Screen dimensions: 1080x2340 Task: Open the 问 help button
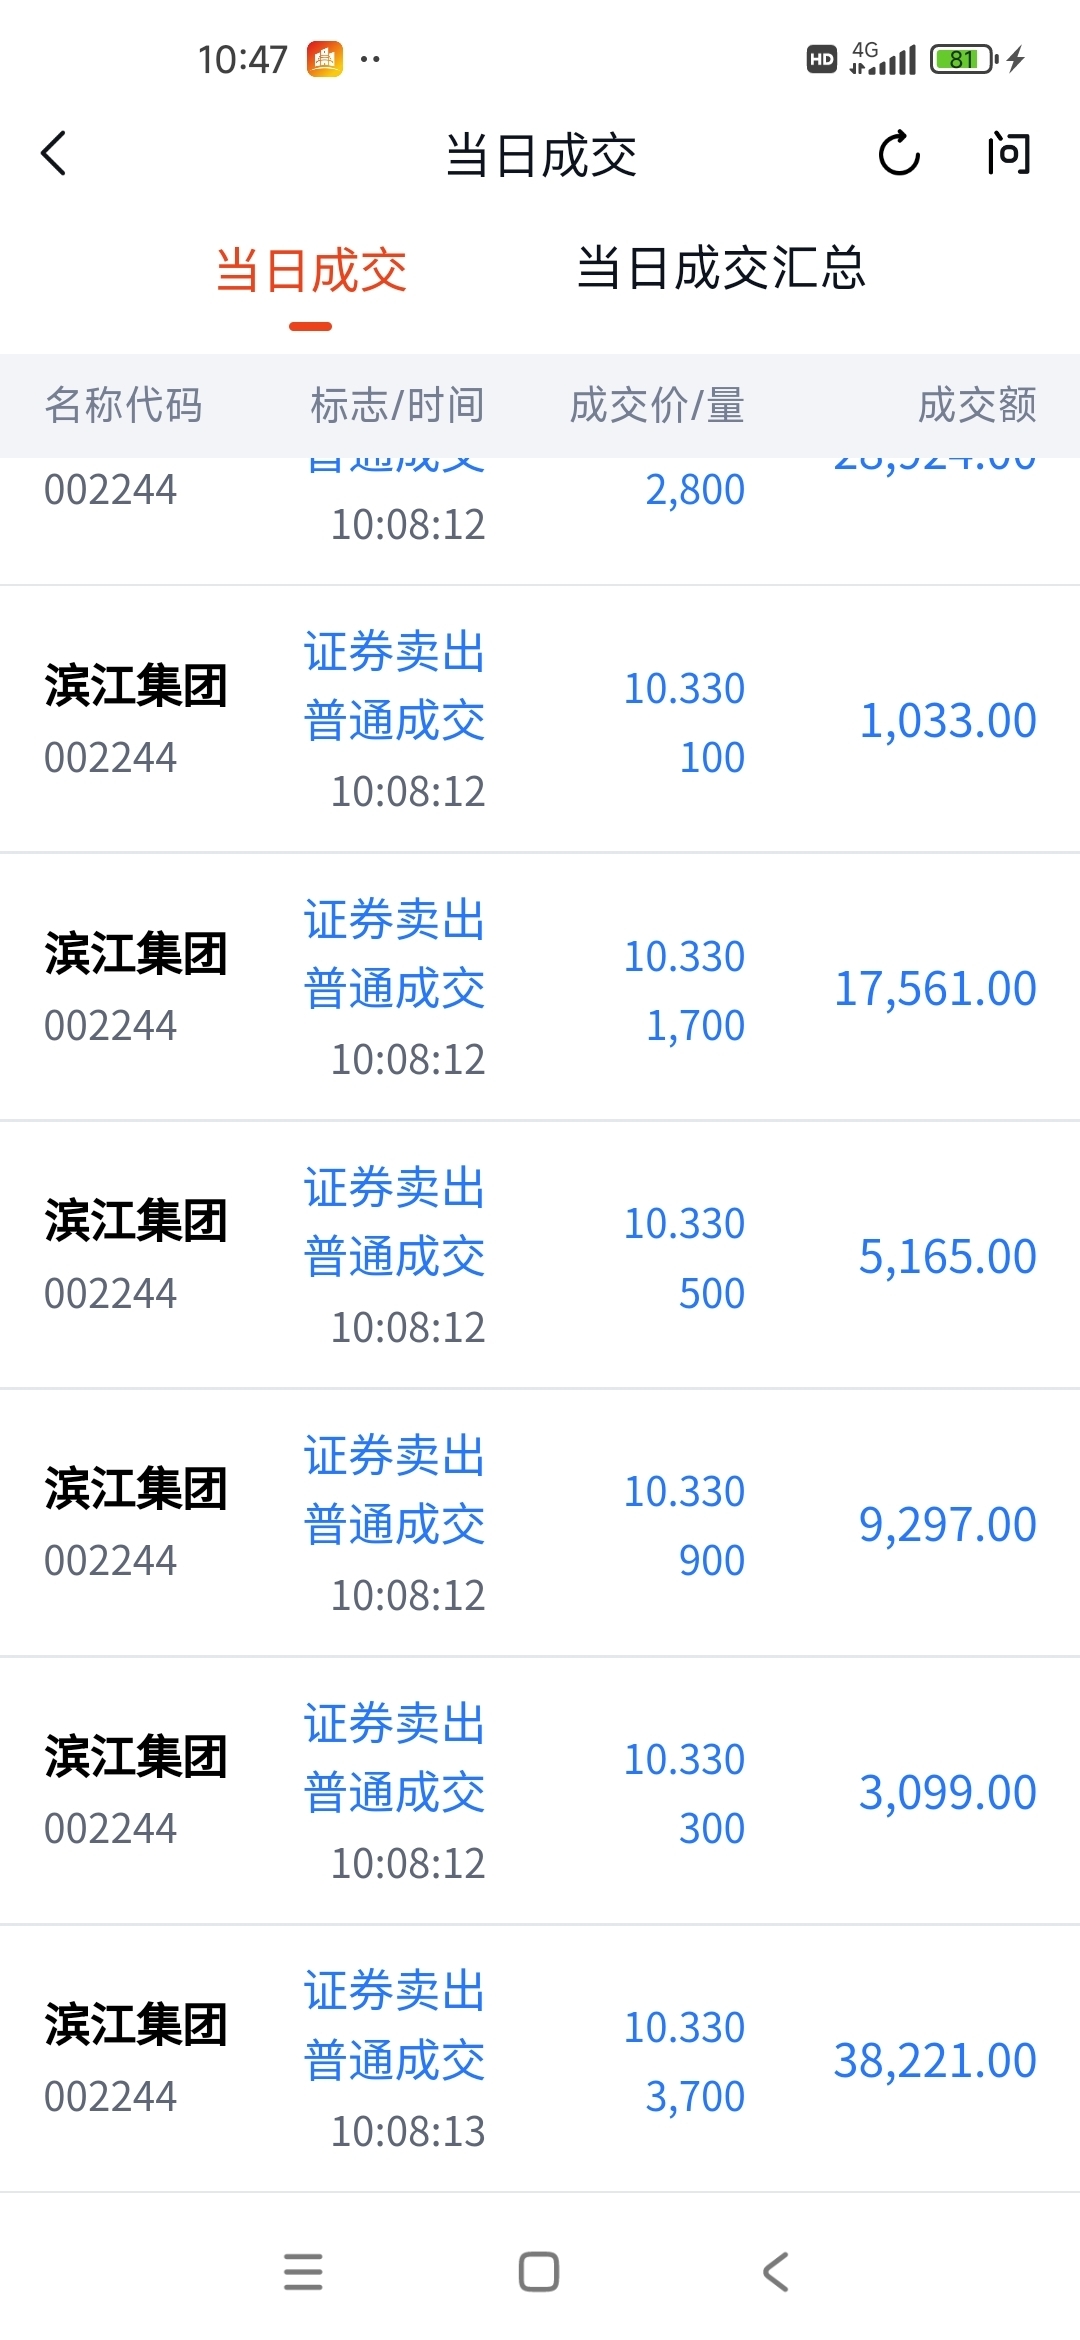pyautogui.click(x=1008, y=154)
